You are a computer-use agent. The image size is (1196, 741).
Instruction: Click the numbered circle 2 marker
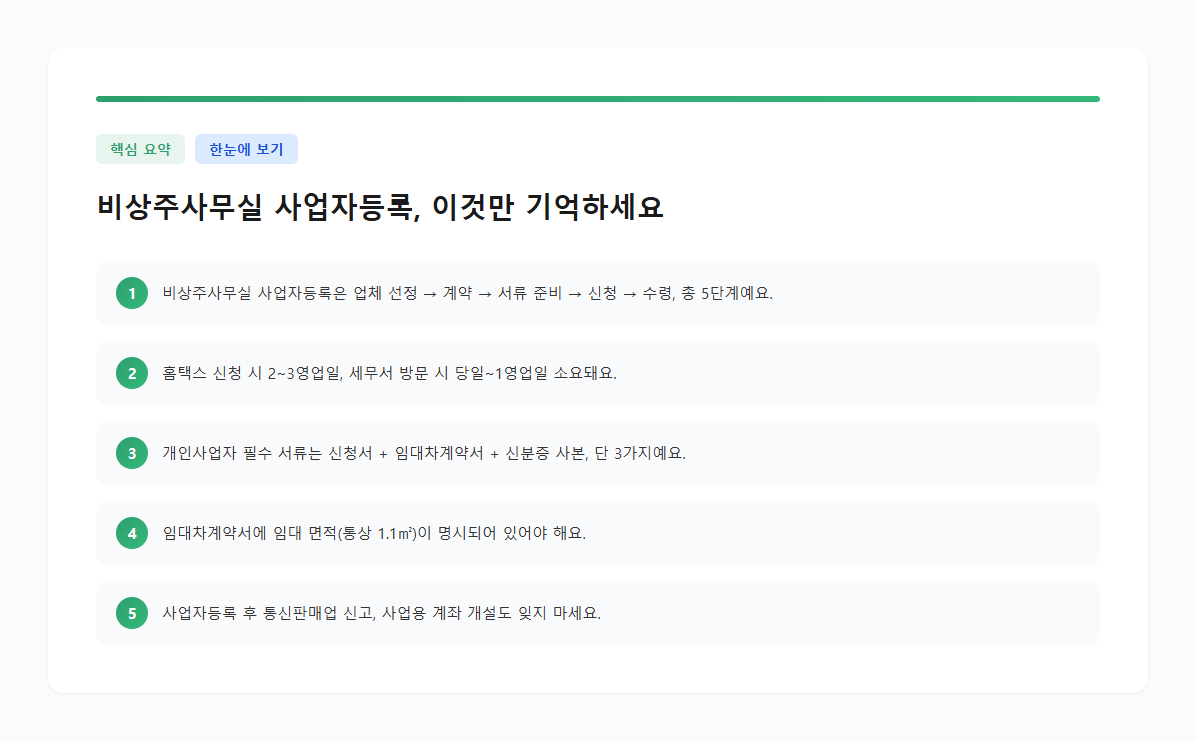131,373
